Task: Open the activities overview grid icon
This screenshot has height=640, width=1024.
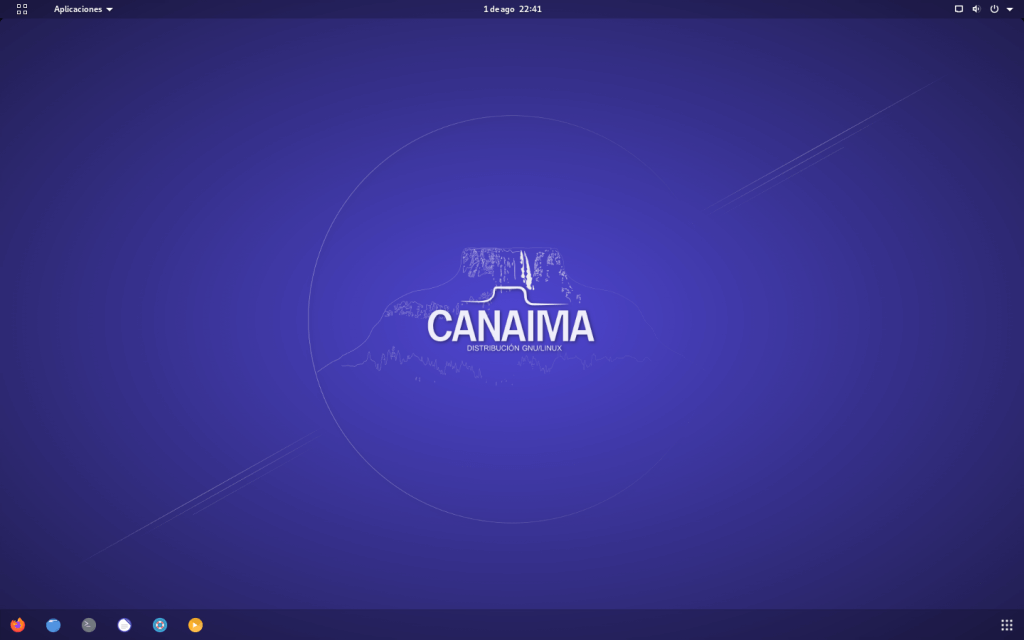Action: coord(22,9)
